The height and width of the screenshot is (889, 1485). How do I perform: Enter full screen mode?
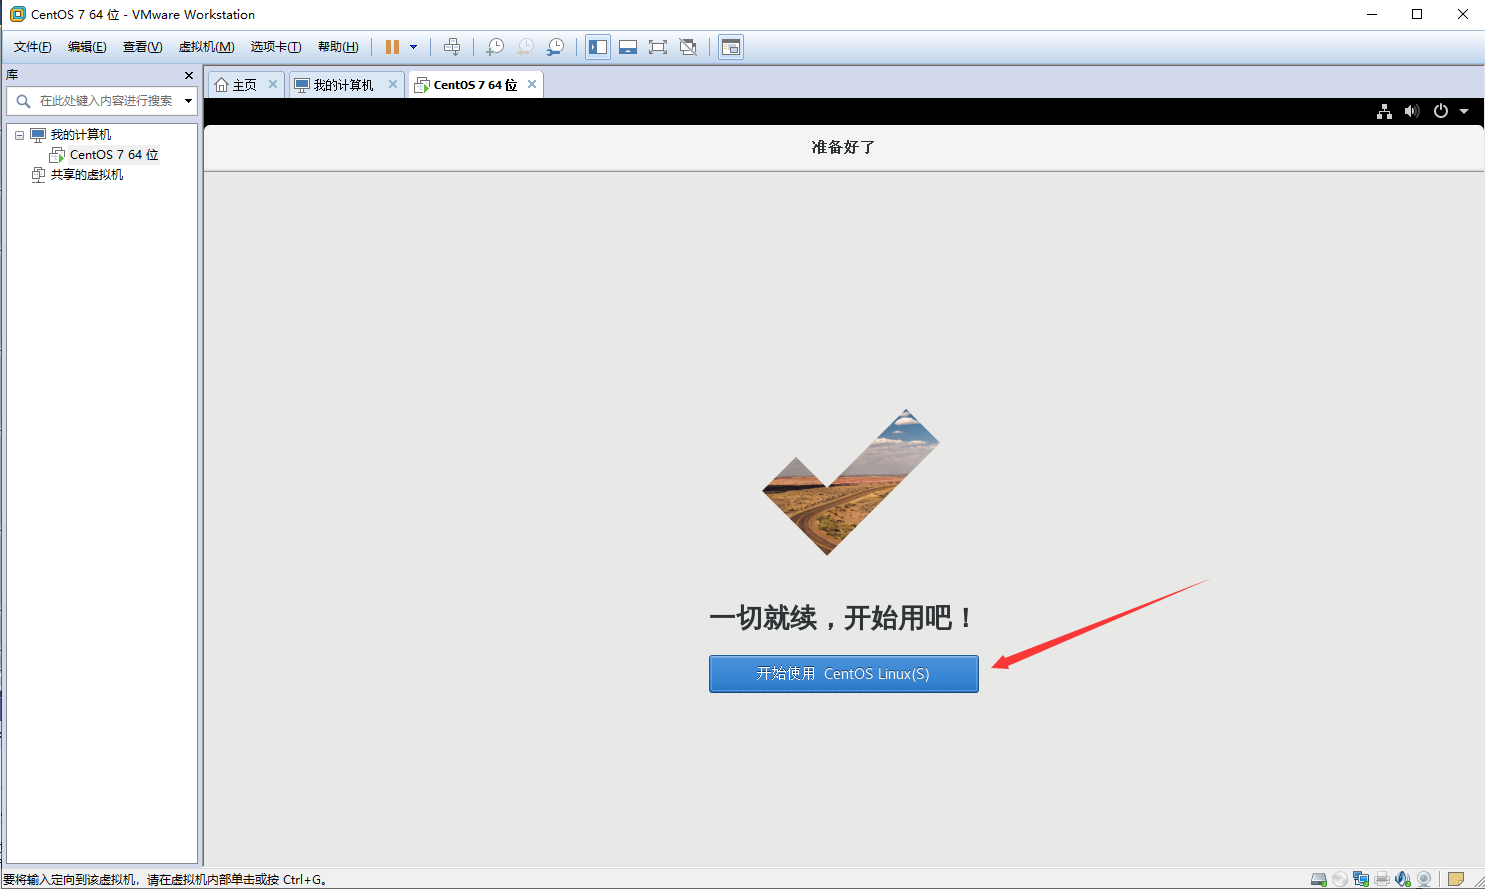[x=658, y=47]
